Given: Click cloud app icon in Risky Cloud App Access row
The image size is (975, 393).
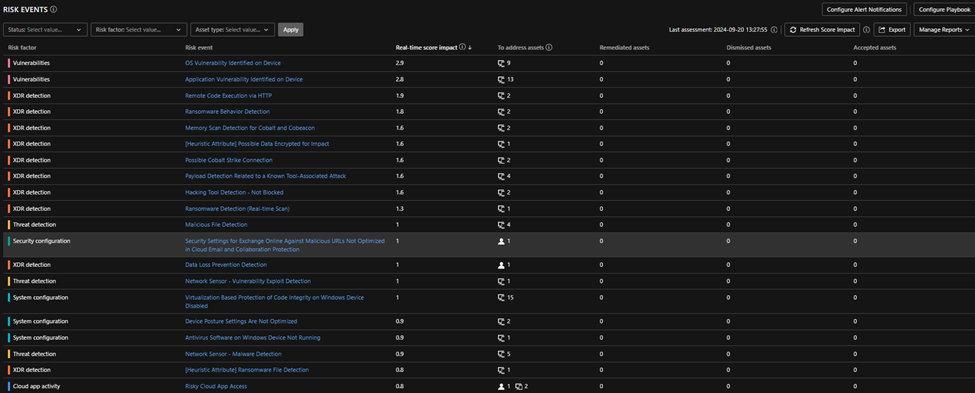Looking at the screenshot, I should pos(519,387).
